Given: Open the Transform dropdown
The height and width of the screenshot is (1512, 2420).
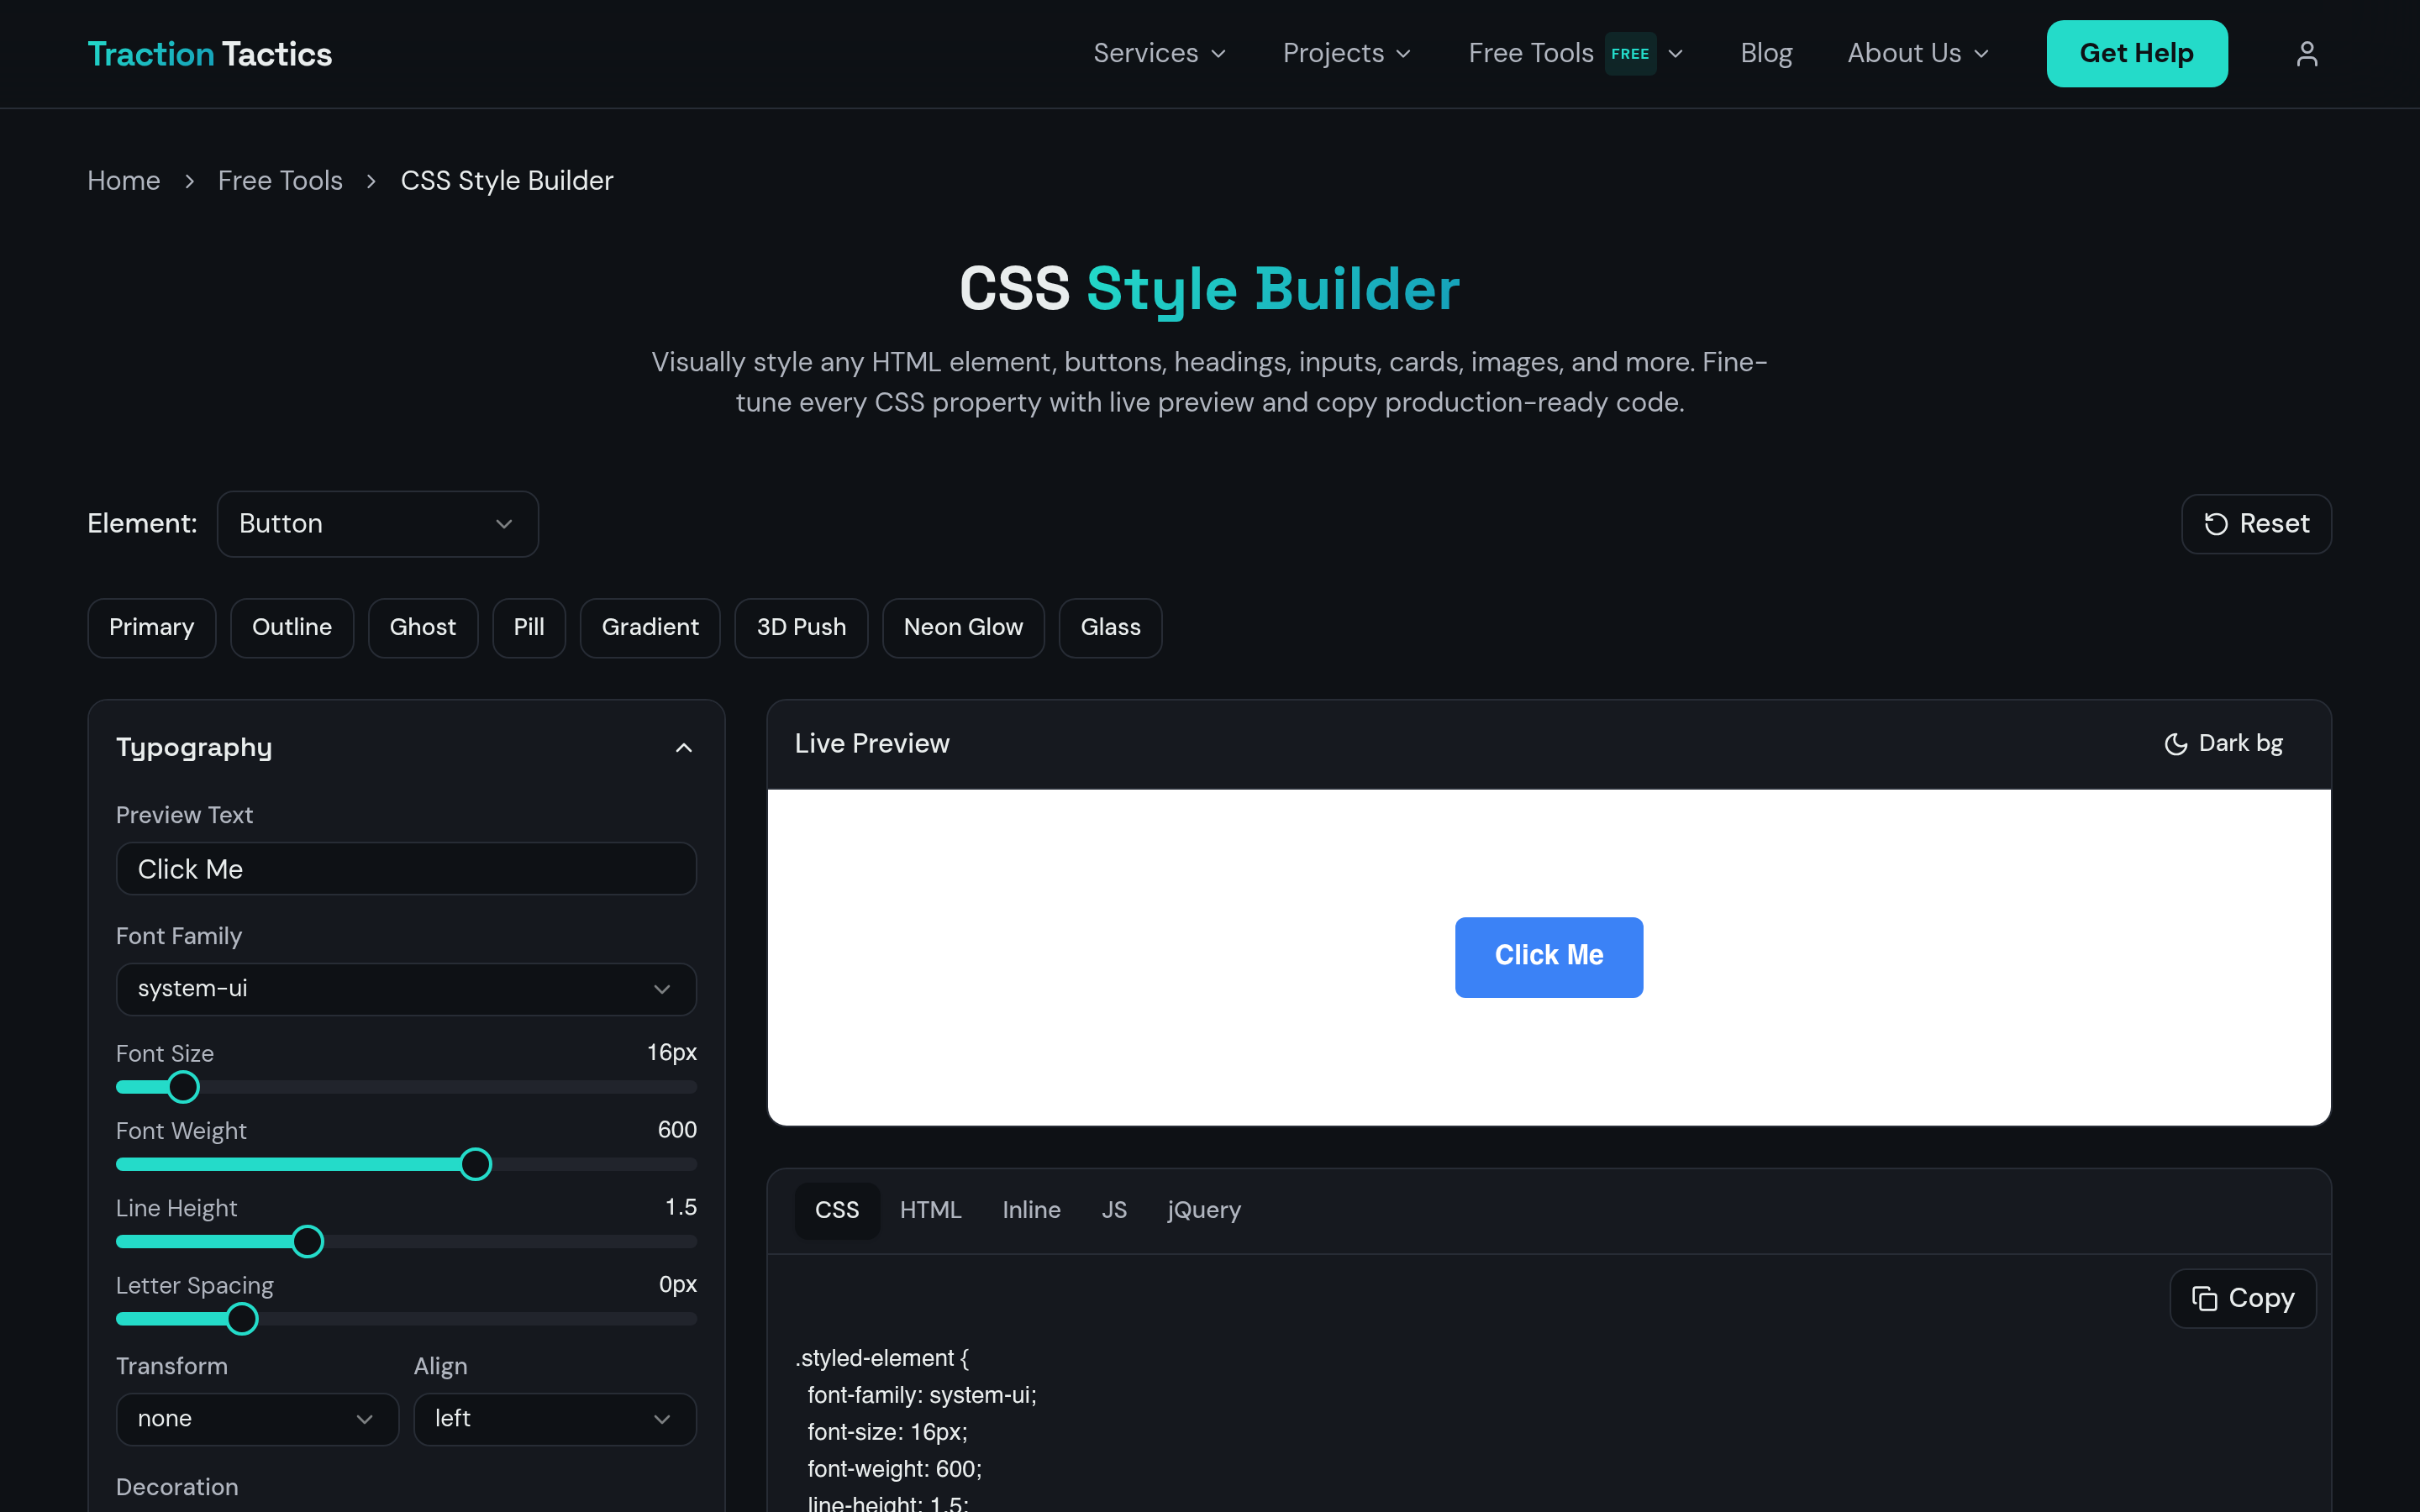Looking at the screenshot, I should (257, 1419).
